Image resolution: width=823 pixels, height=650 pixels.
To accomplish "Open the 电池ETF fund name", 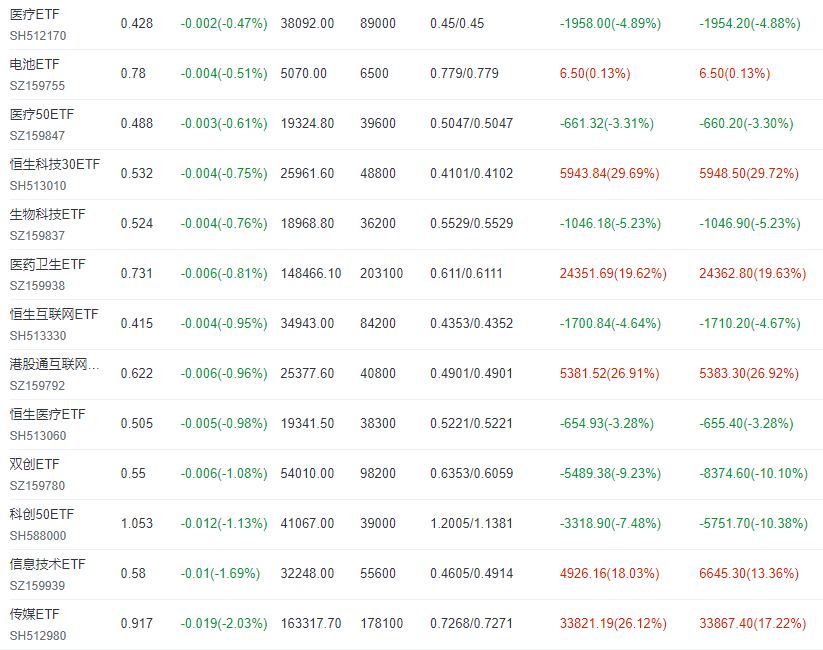I will pyautogui.click(x=35, y=64).
